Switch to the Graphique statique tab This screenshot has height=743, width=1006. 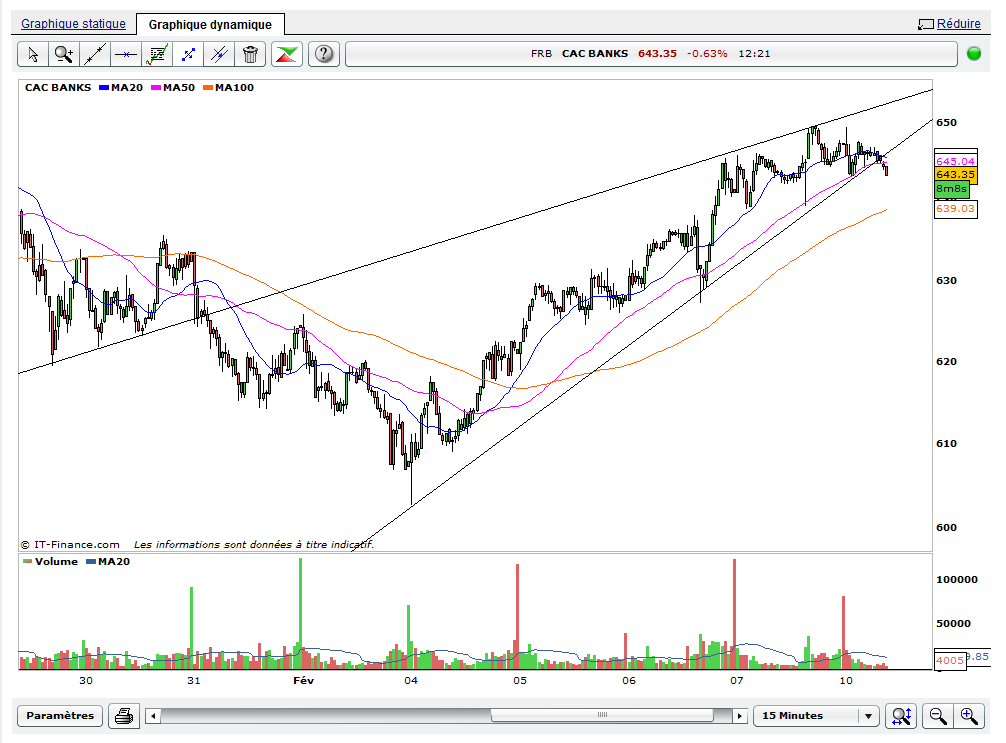pos(74,24)
